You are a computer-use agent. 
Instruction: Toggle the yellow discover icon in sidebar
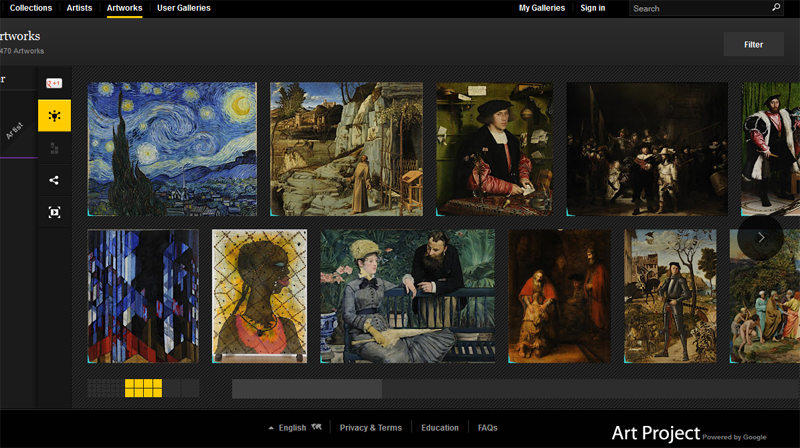tap(54, 116)
